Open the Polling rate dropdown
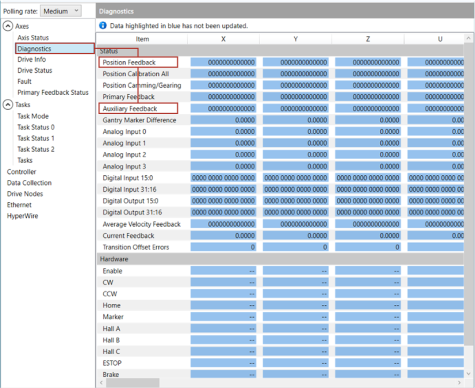475x388 pixels. [61, 11]
